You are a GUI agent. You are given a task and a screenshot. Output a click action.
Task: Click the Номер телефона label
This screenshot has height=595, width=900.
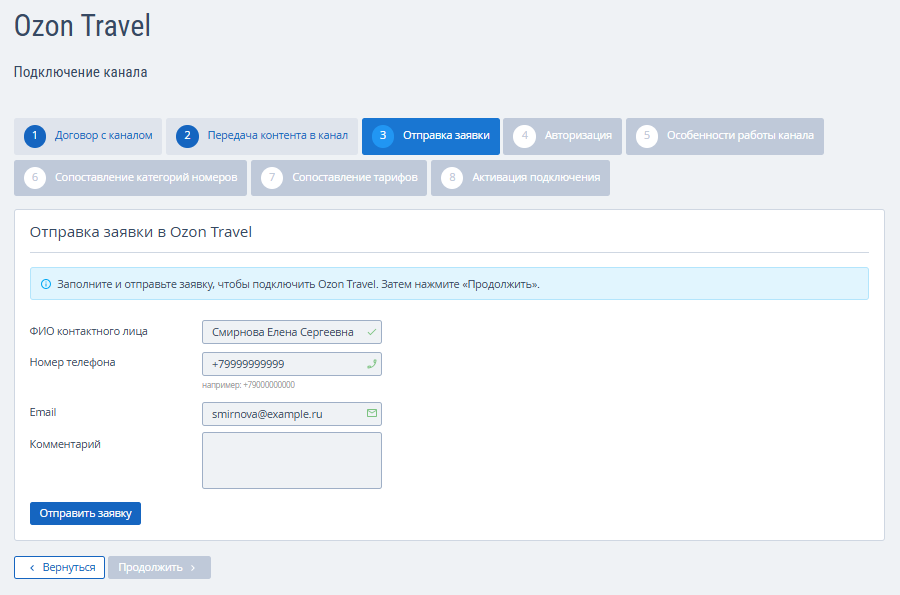click(72, 362)
